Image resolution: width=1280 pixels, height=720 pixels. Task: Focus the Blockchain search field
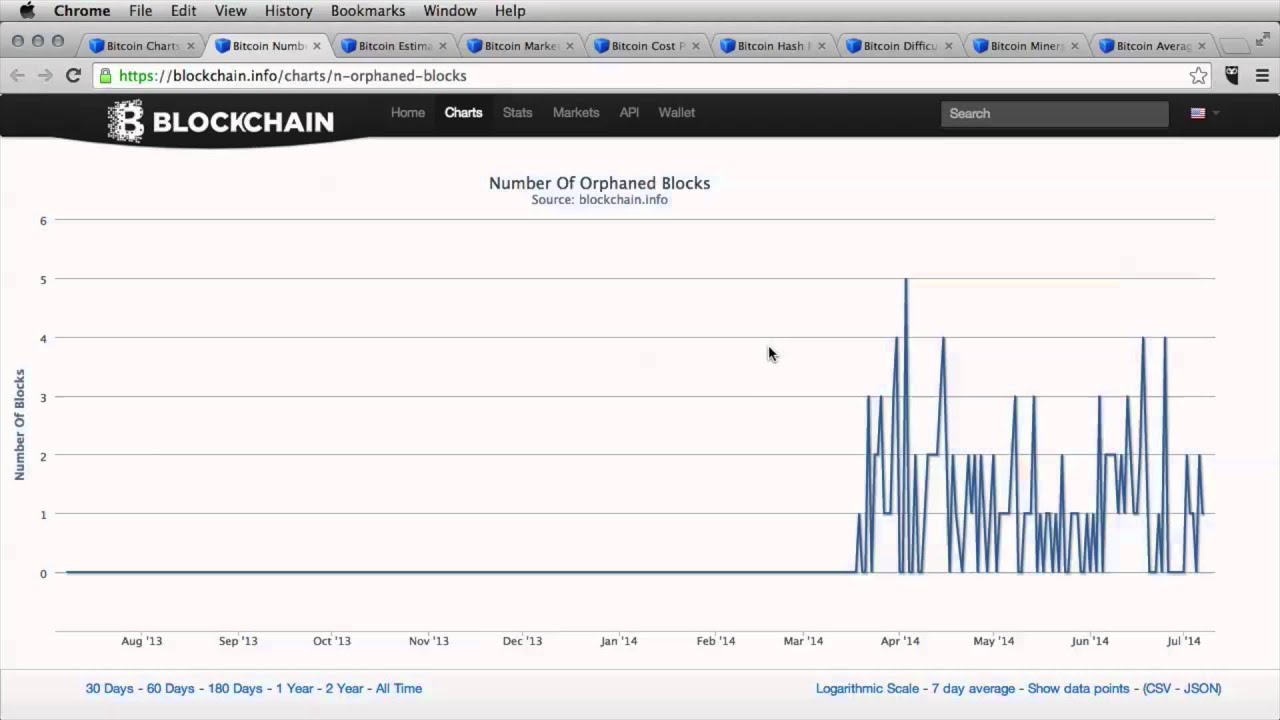(x=1054, y=114)
